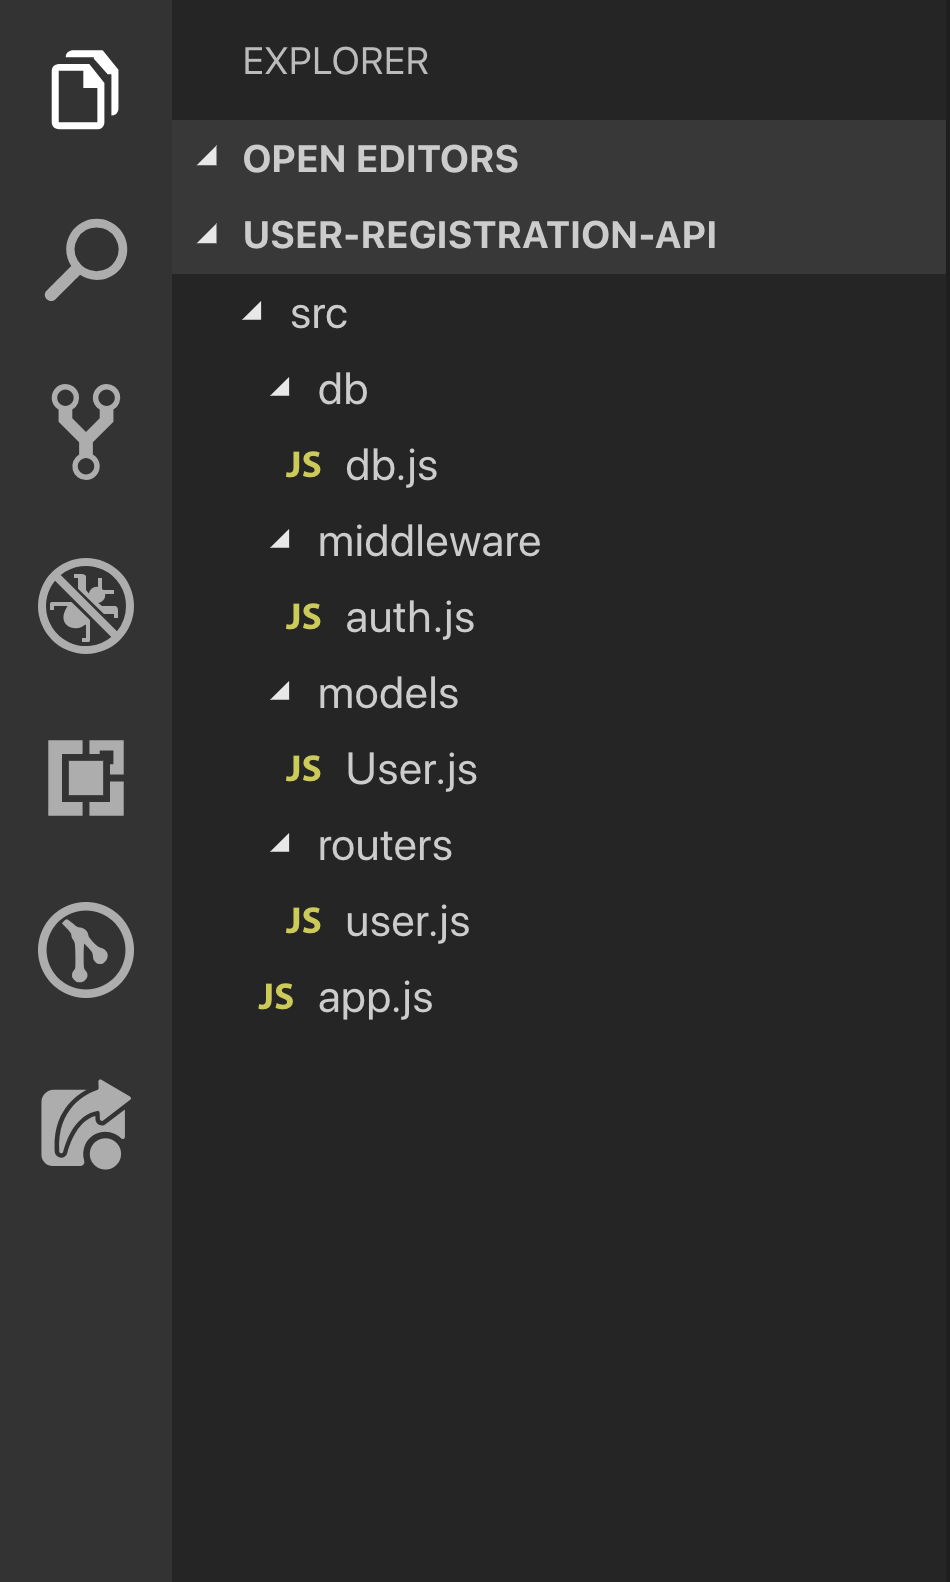Open the user.js router file
Image resolution: width=950 pixels, height=1582 pixels.
click(407, 922)
